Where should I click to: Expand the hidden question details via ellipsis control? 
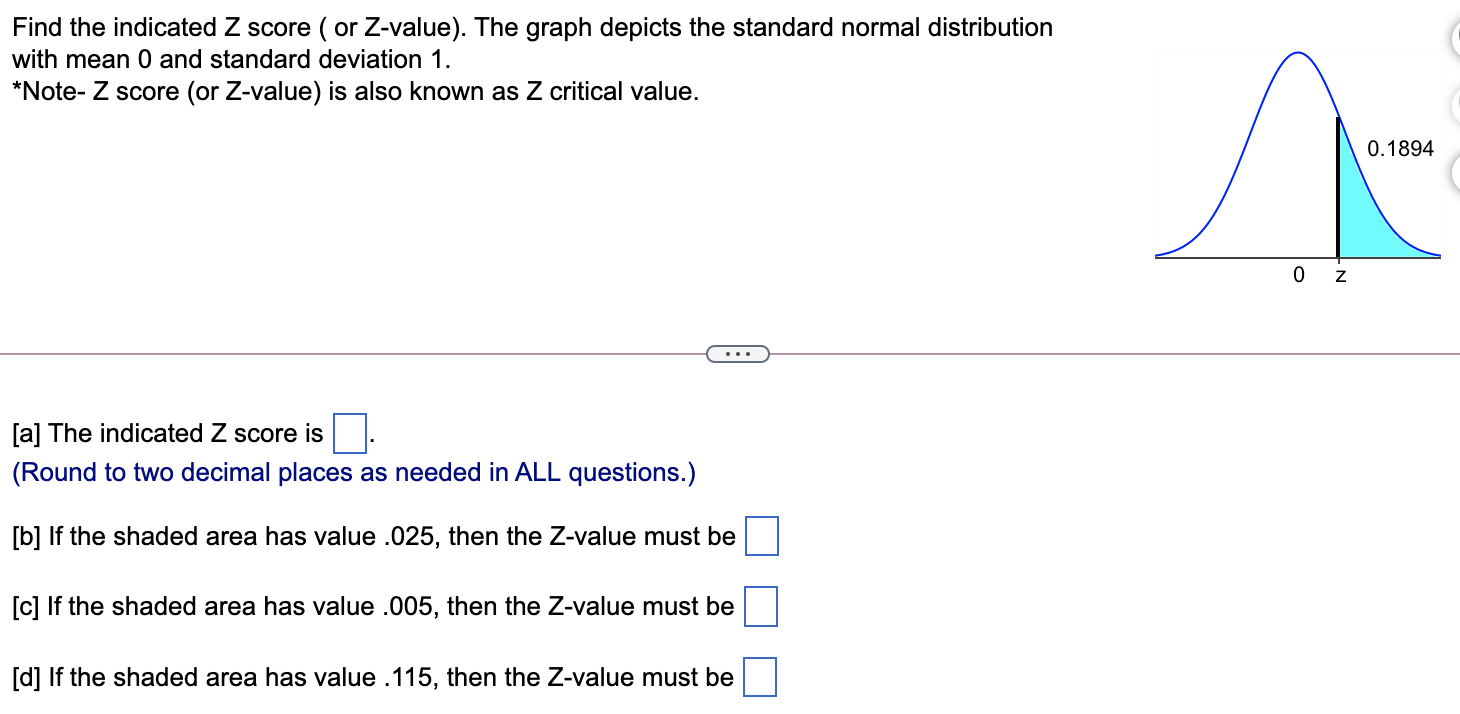coord(739,354)
